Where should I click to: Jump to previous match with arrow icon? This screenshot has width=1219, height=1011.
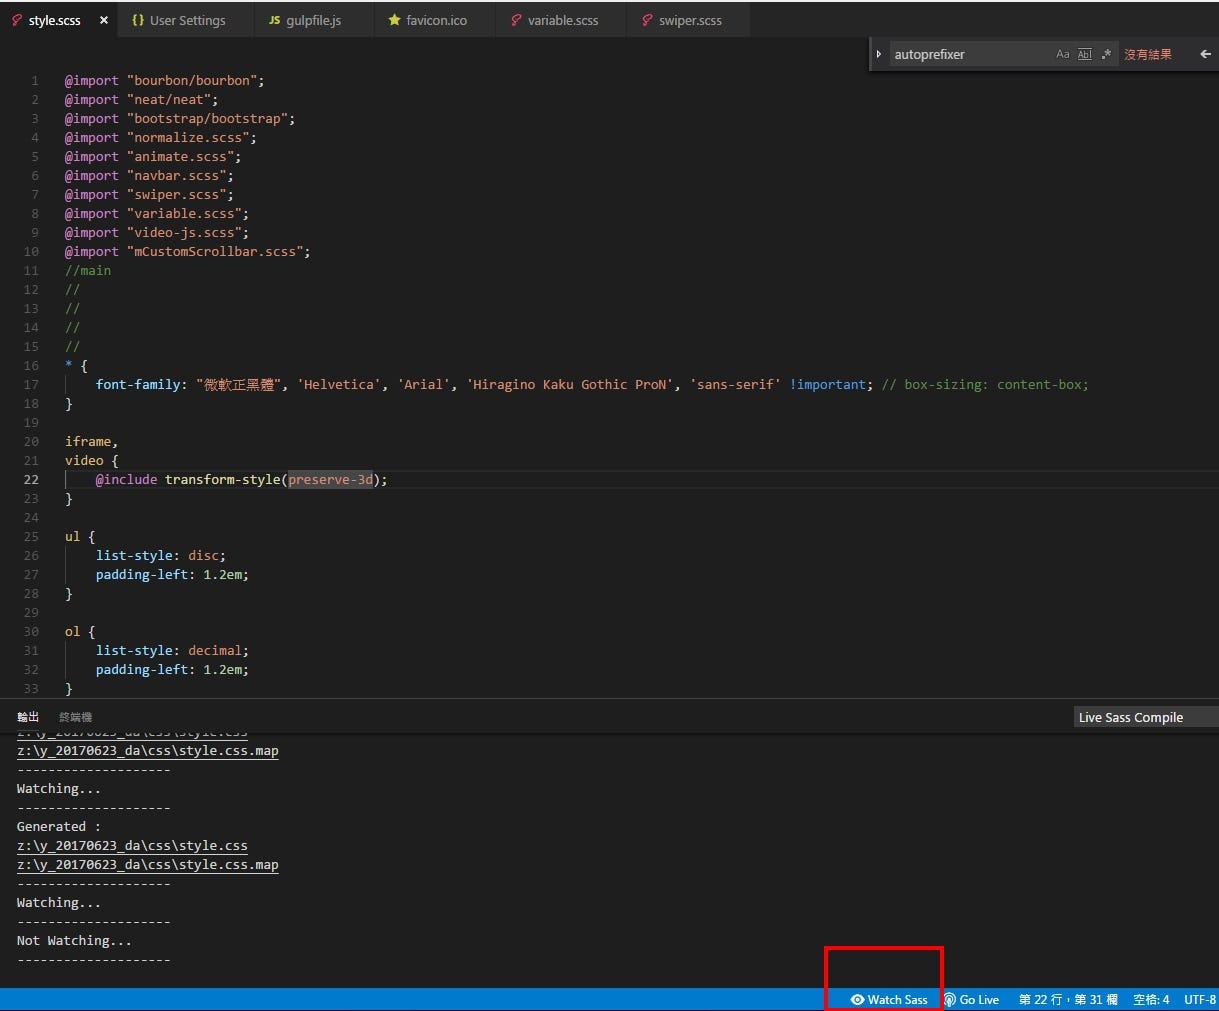[1205, 54]
